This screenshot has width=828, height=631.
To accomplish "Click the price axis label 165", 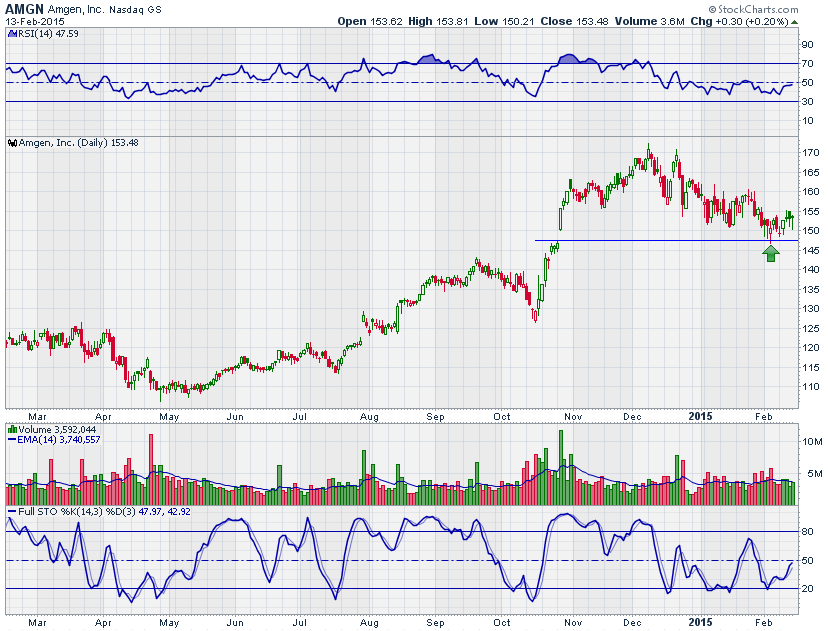I will (811, 173).
